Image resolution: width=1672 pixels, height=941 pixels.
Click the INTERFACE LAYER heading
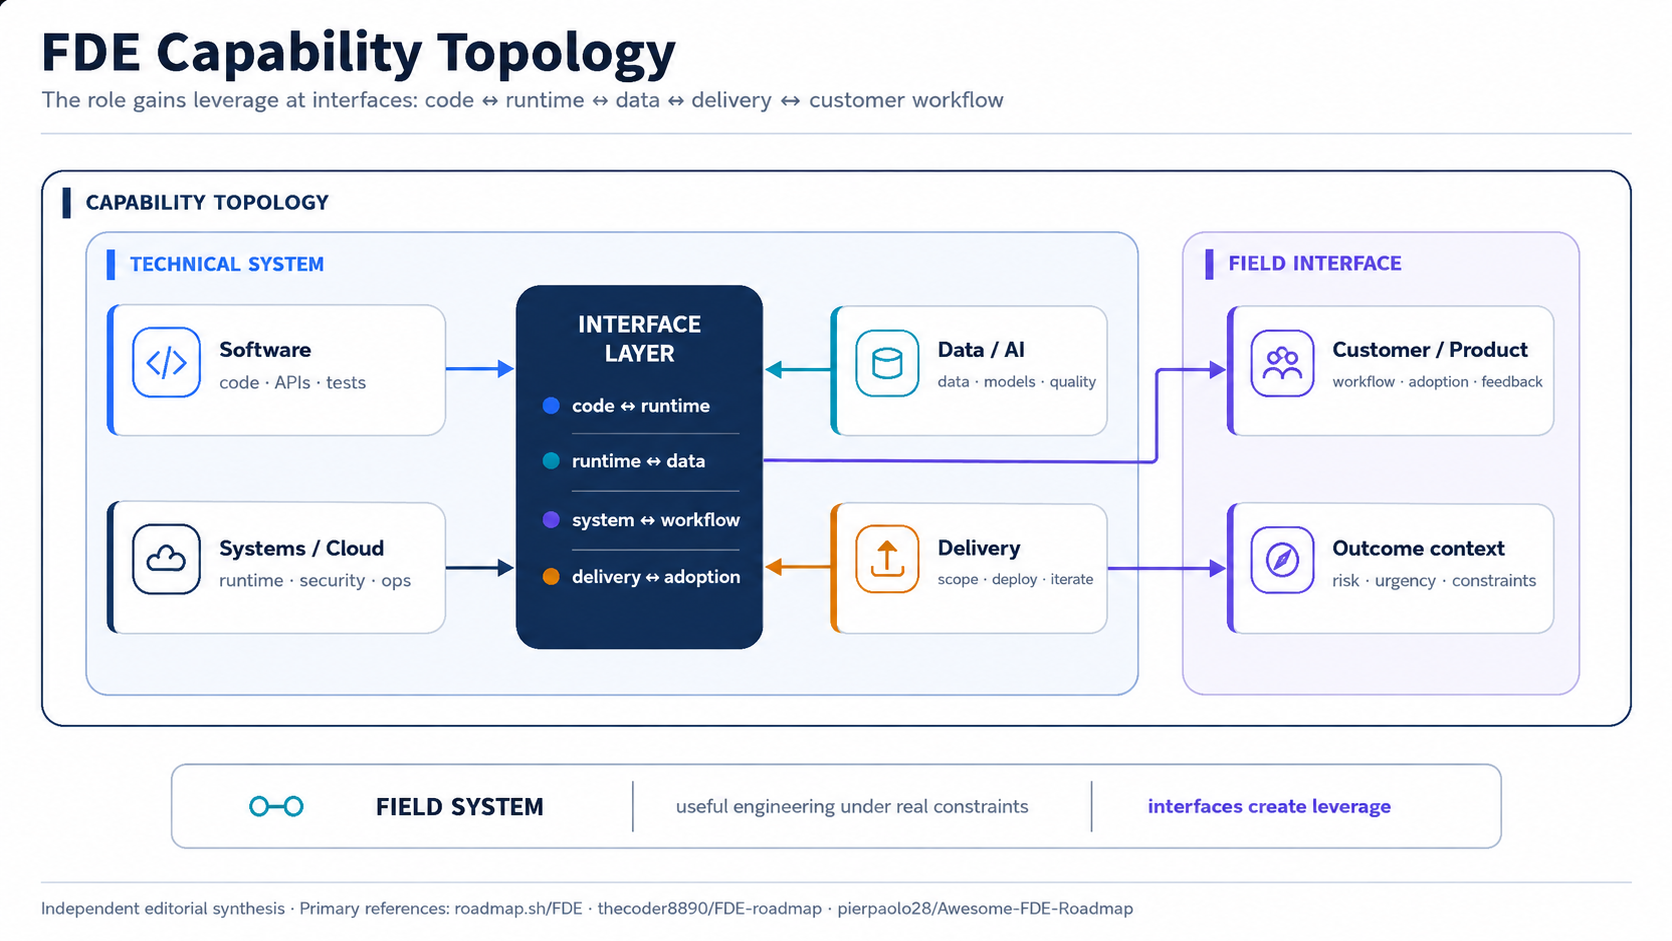coord(639,339)
